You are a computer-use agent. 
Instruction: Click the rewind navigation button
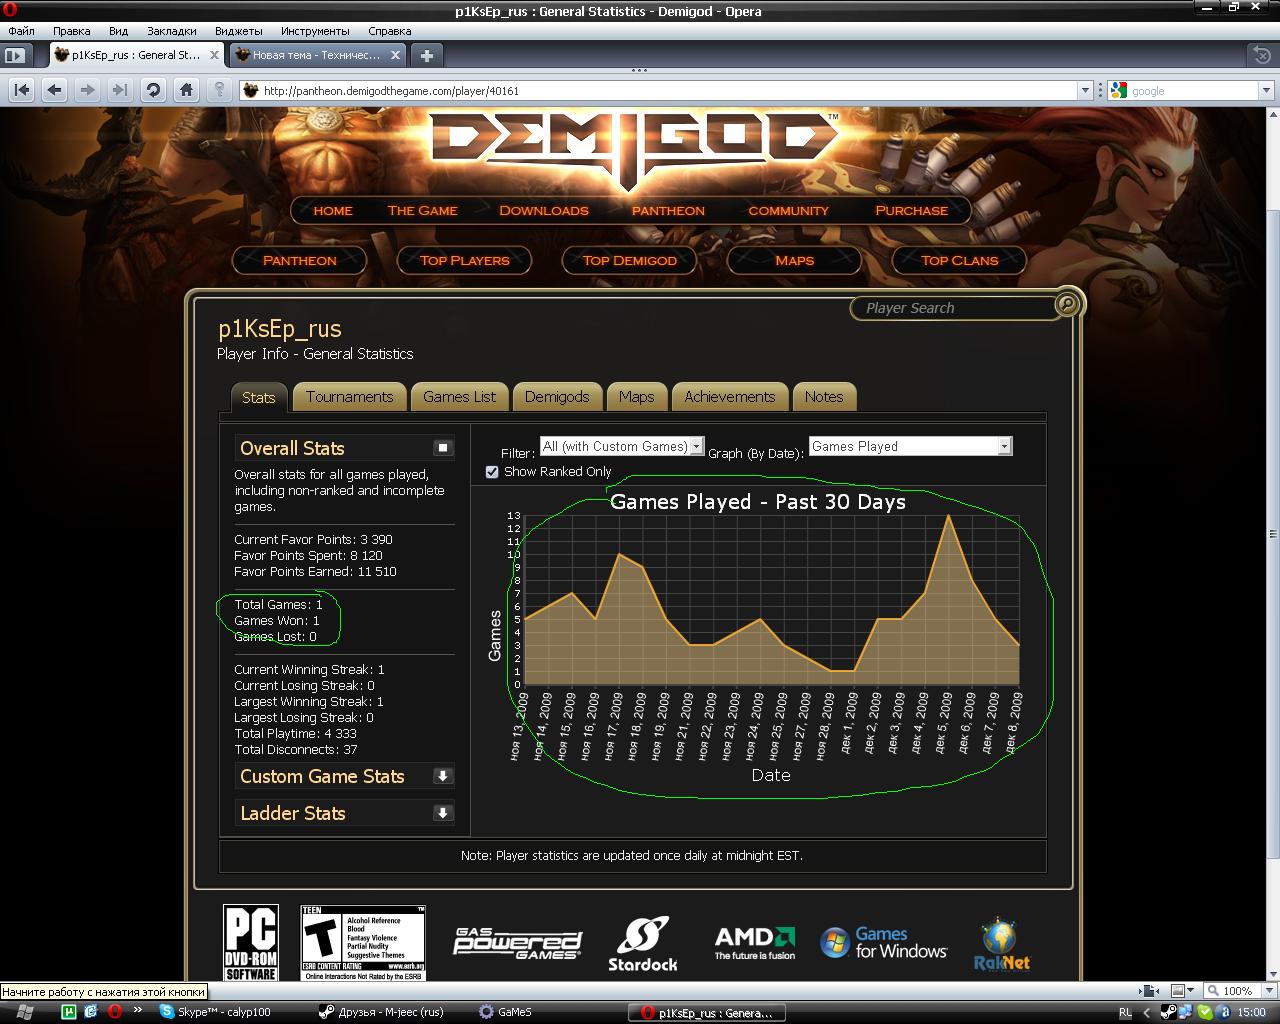pyautogui.click(x=21, y=90)
